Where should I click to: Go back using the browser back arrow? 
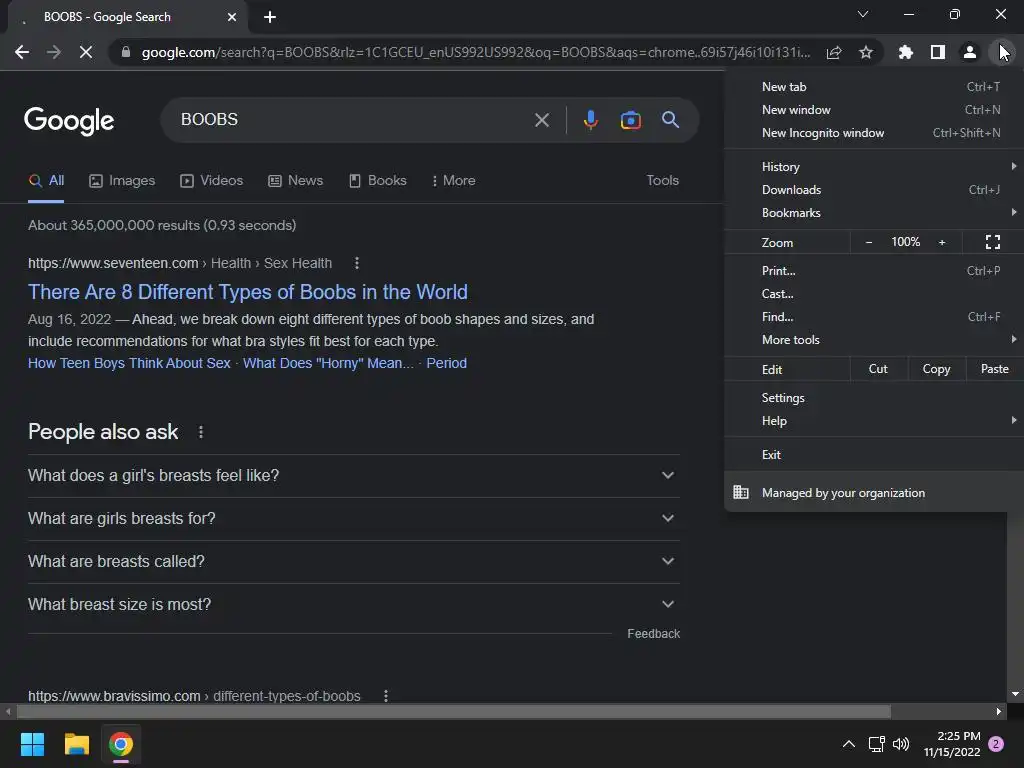[22, 52]
